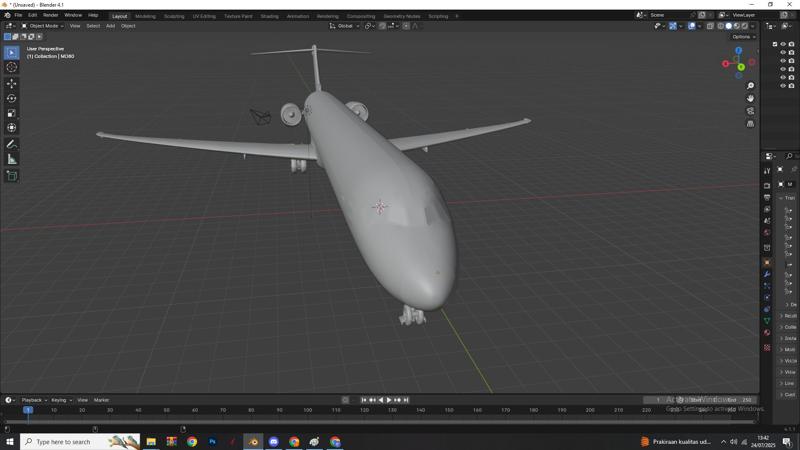Open the viewport View menu
Viewport: 800px width, 450px height.
coord(75,26)
